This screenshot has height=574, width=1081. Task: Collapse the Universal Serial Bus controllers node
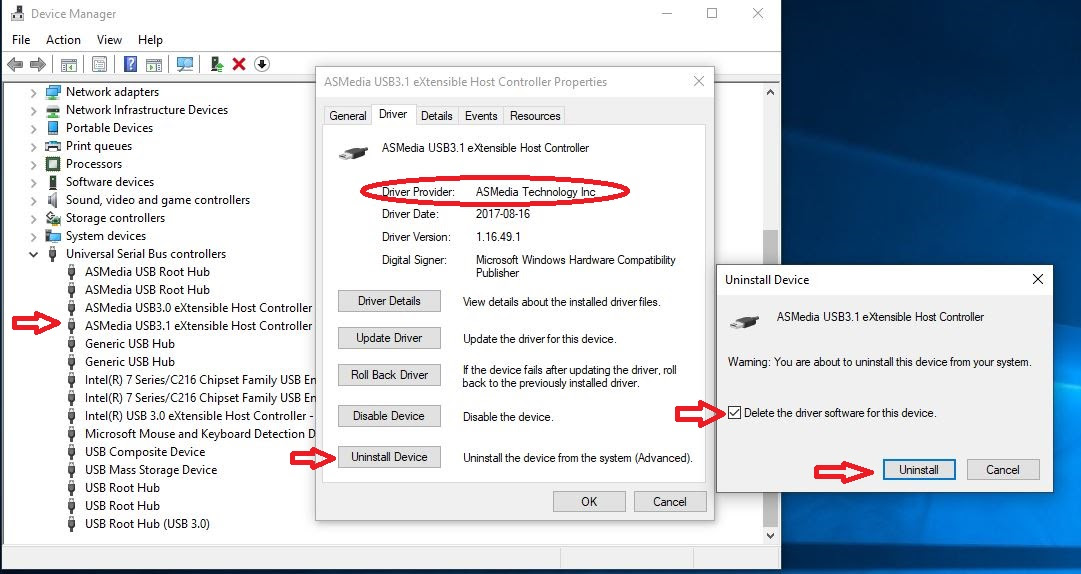[33, 254]
